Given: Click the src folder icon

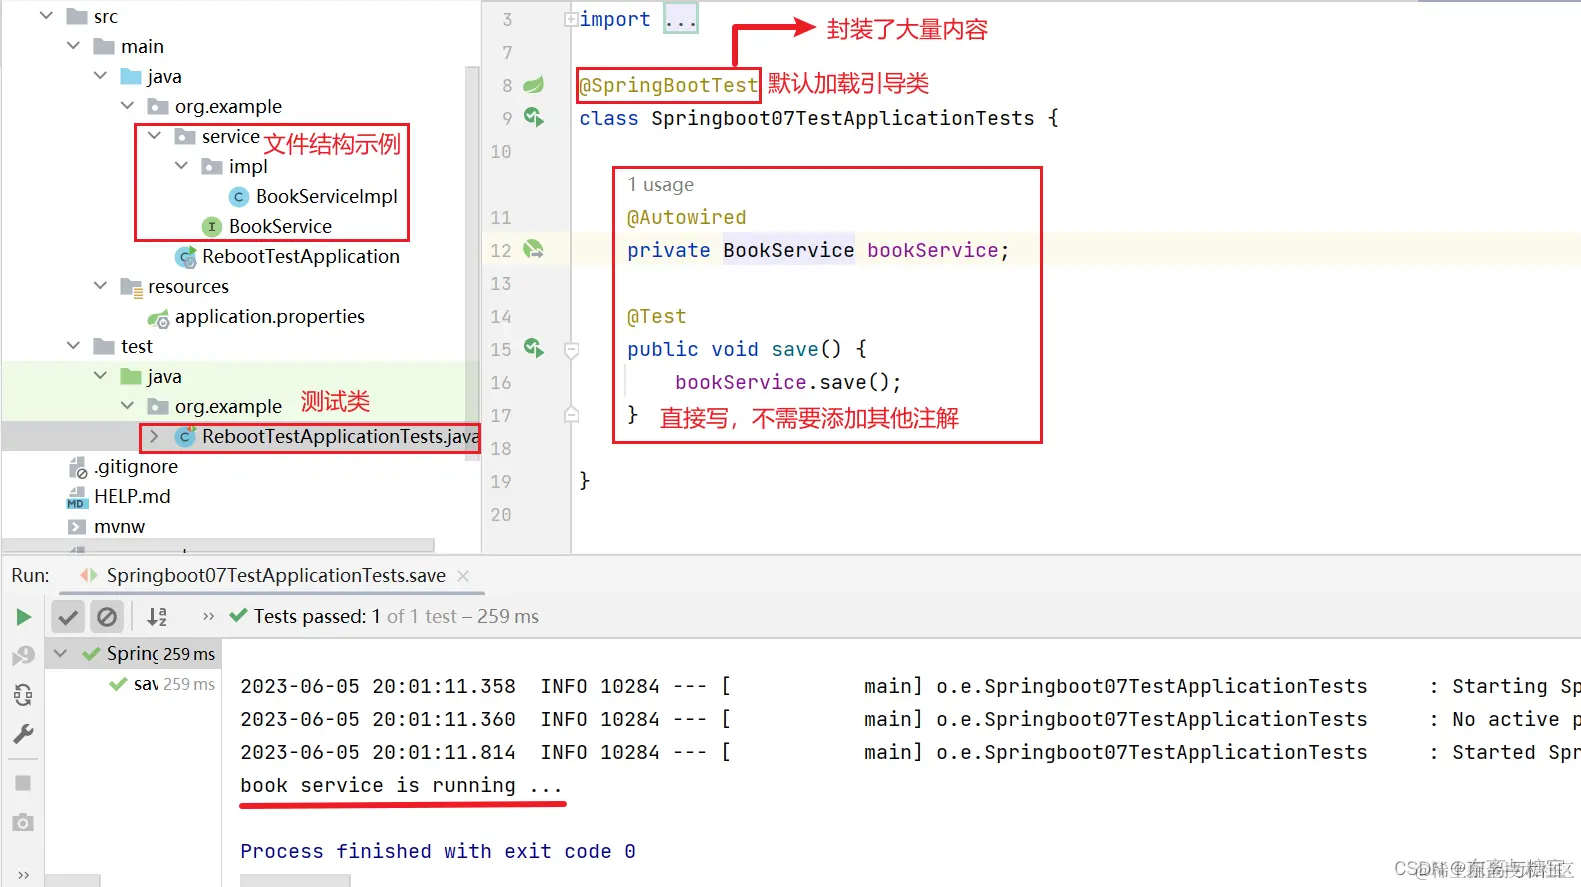Looking at the screenshot, I should [77, 16].
